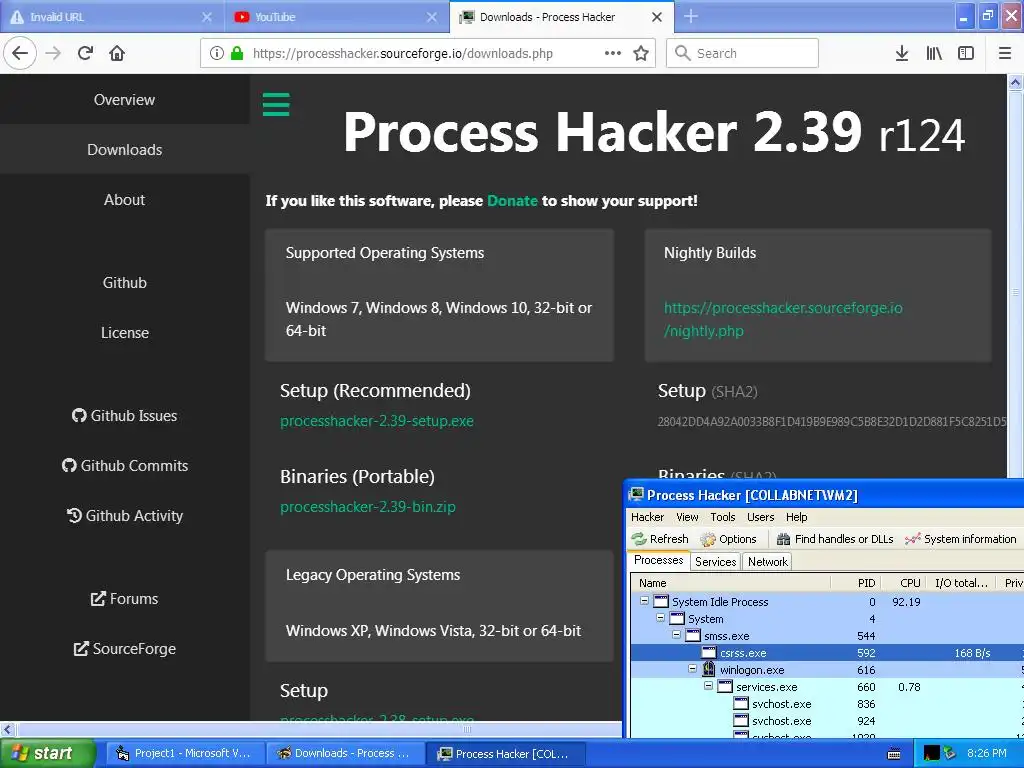Switch to the Network tab
This screenshot has height=768, width=1024.
point(767,562)
